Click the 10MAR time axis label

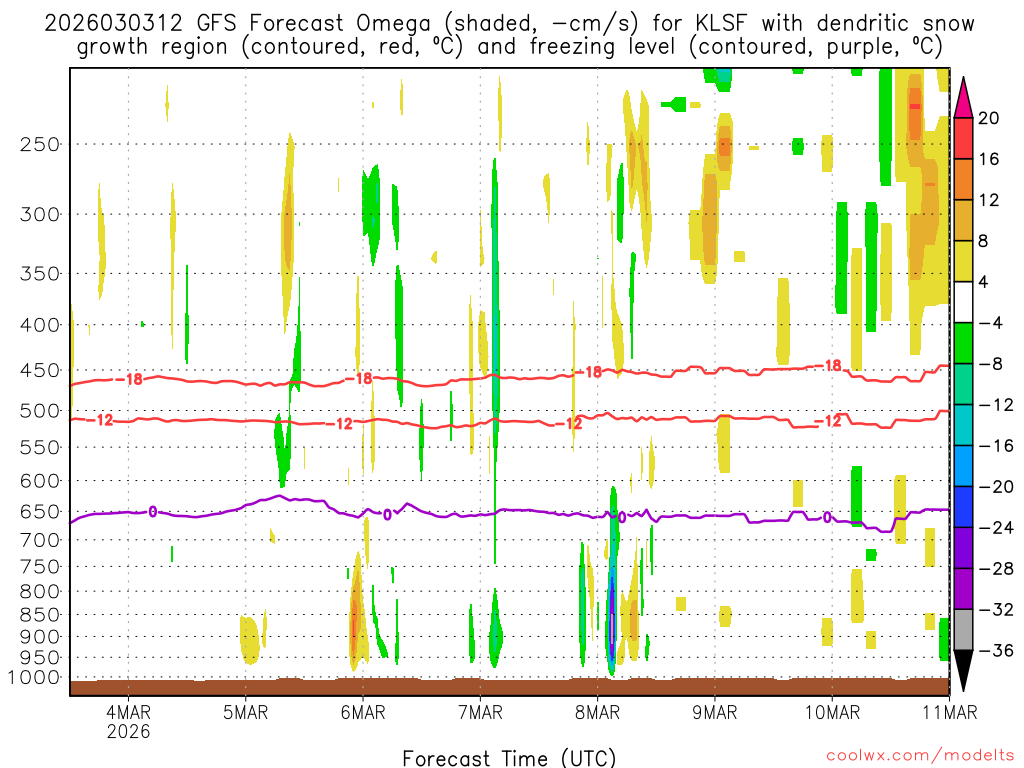click(833, 712)
